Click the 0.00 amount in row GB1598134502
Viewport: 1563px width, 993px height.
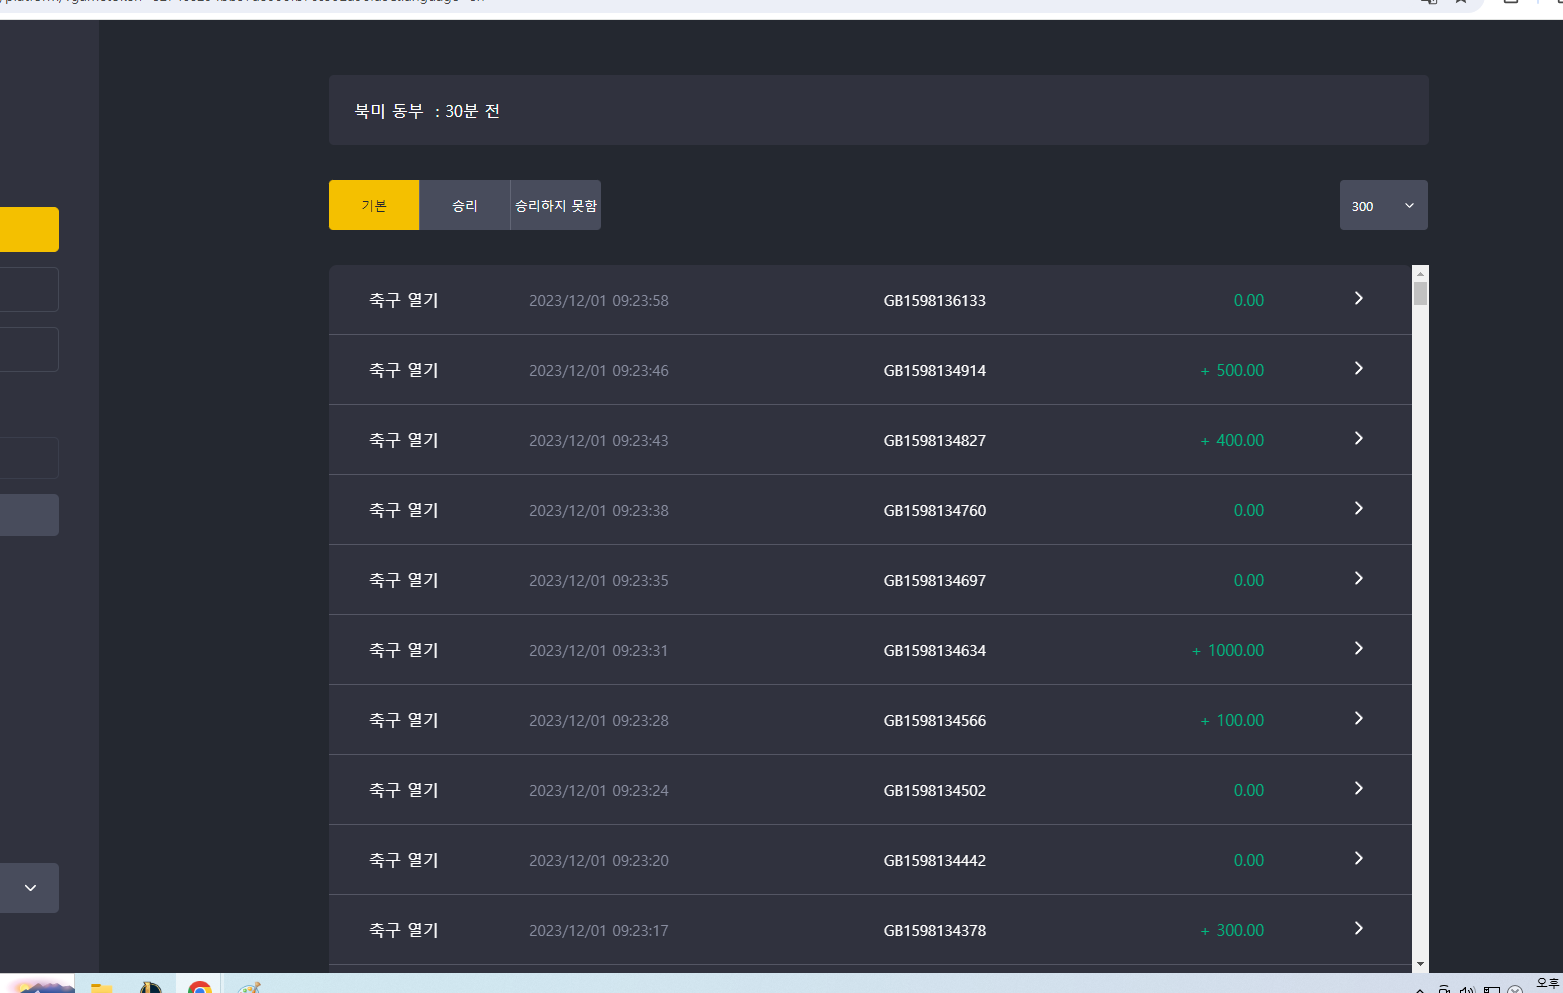[x=1249, y=790]
